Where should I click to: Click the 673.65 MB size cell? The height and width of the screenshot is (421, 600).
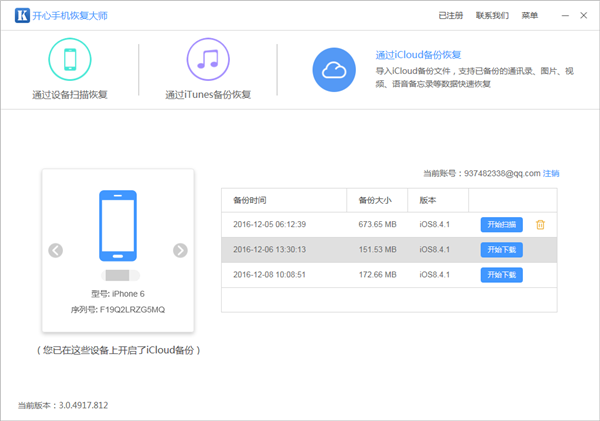[377, 224]
